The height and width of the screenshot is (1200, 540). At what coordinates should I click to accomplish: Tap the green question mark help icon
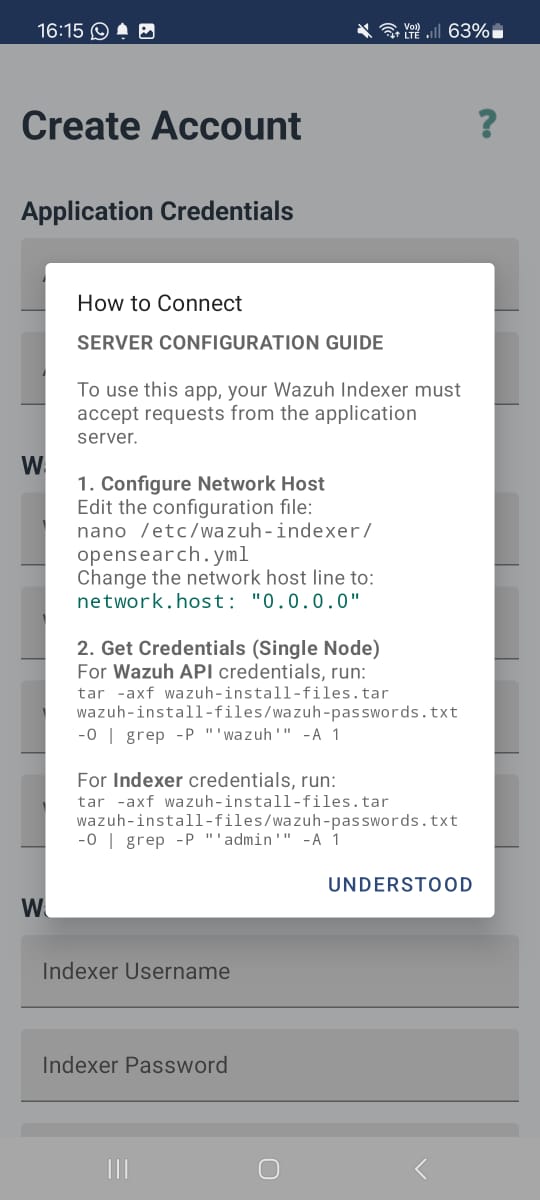tap(487, 125)
